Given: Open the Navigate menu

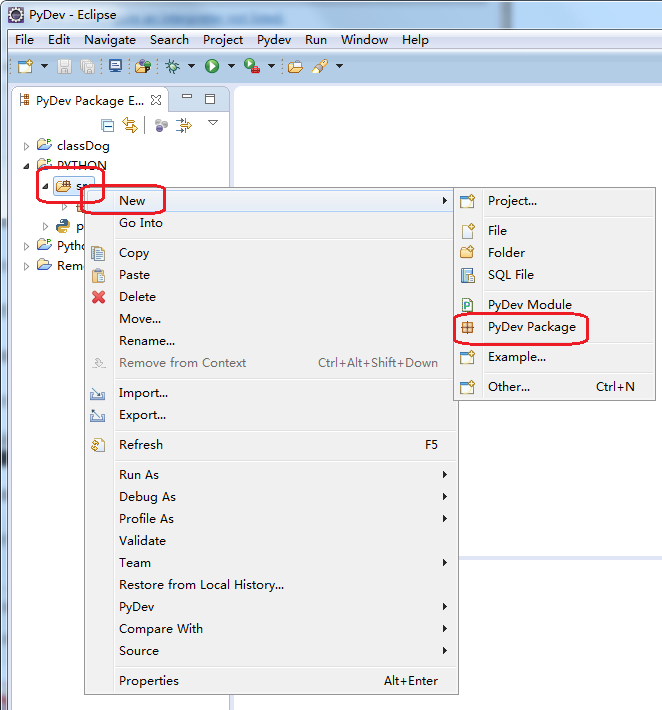Looking at the screenshot, I should [110, 40].
